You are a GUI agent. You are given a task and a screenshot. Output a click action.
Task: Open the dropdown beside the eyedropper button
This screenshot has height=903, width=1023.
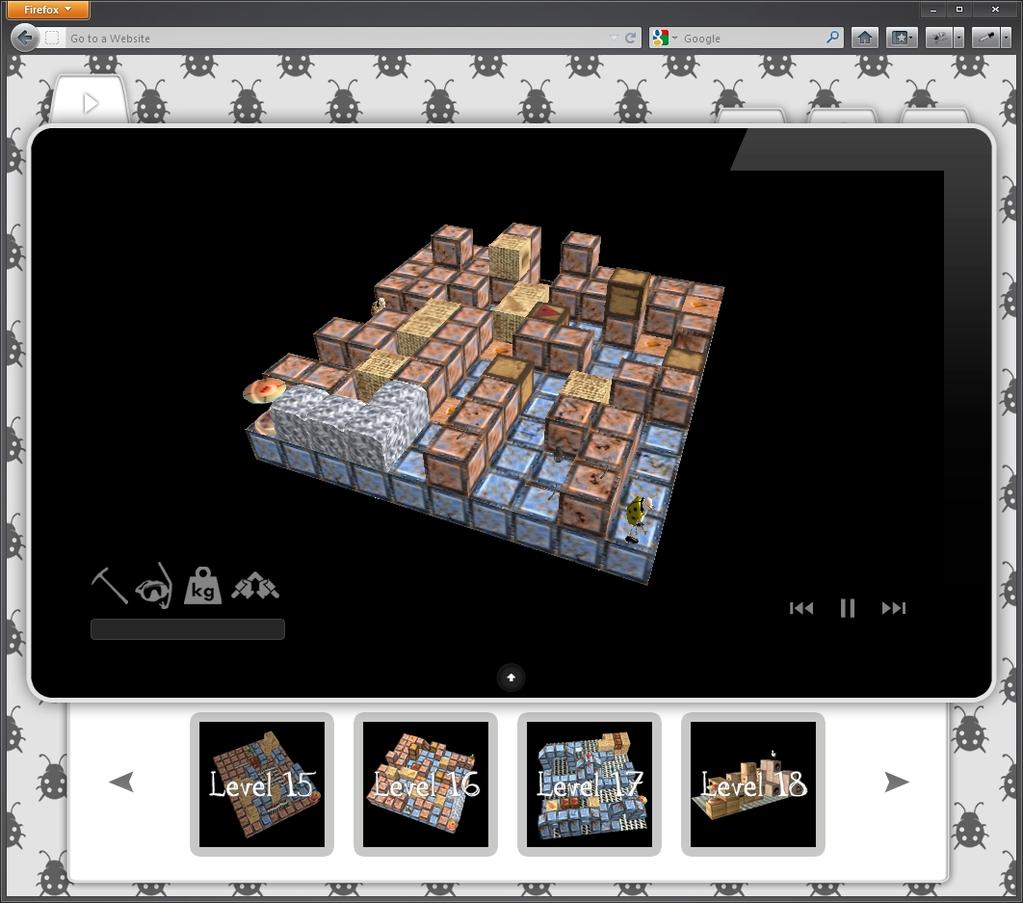[x=1005, y=38]
